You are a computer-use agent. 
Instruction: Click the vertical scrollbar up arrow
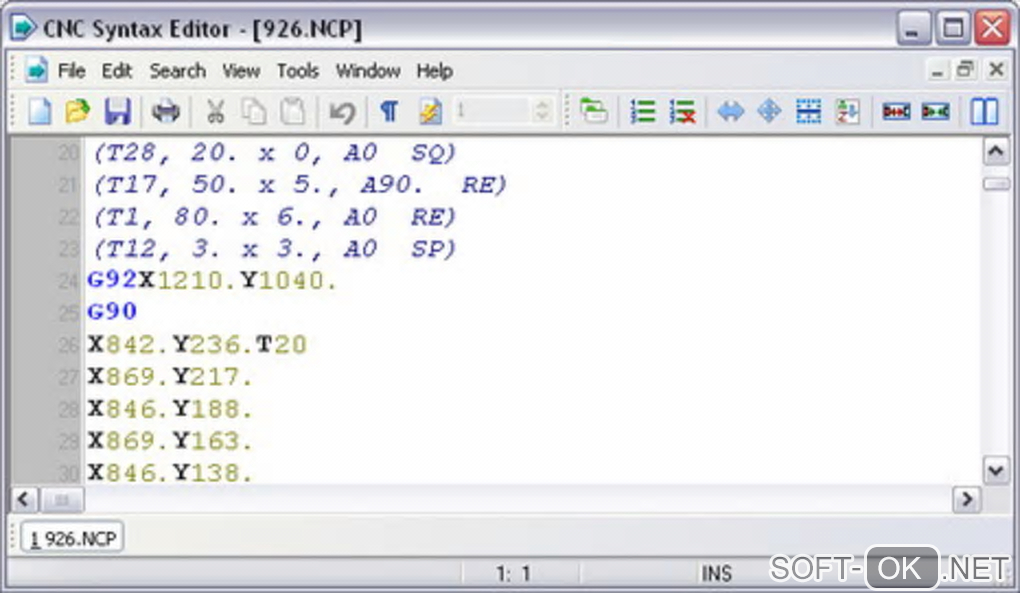coord(995,152)
